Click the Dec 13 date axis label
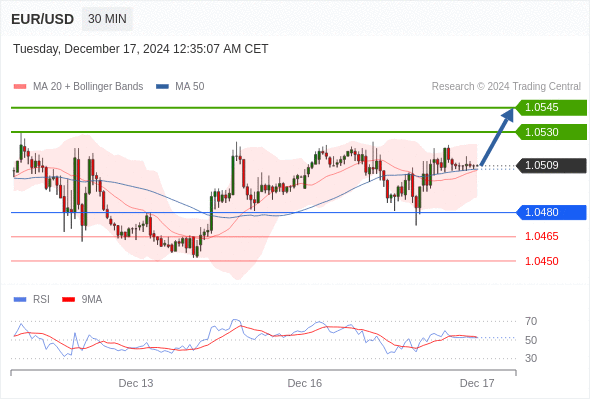 (136, 383)
